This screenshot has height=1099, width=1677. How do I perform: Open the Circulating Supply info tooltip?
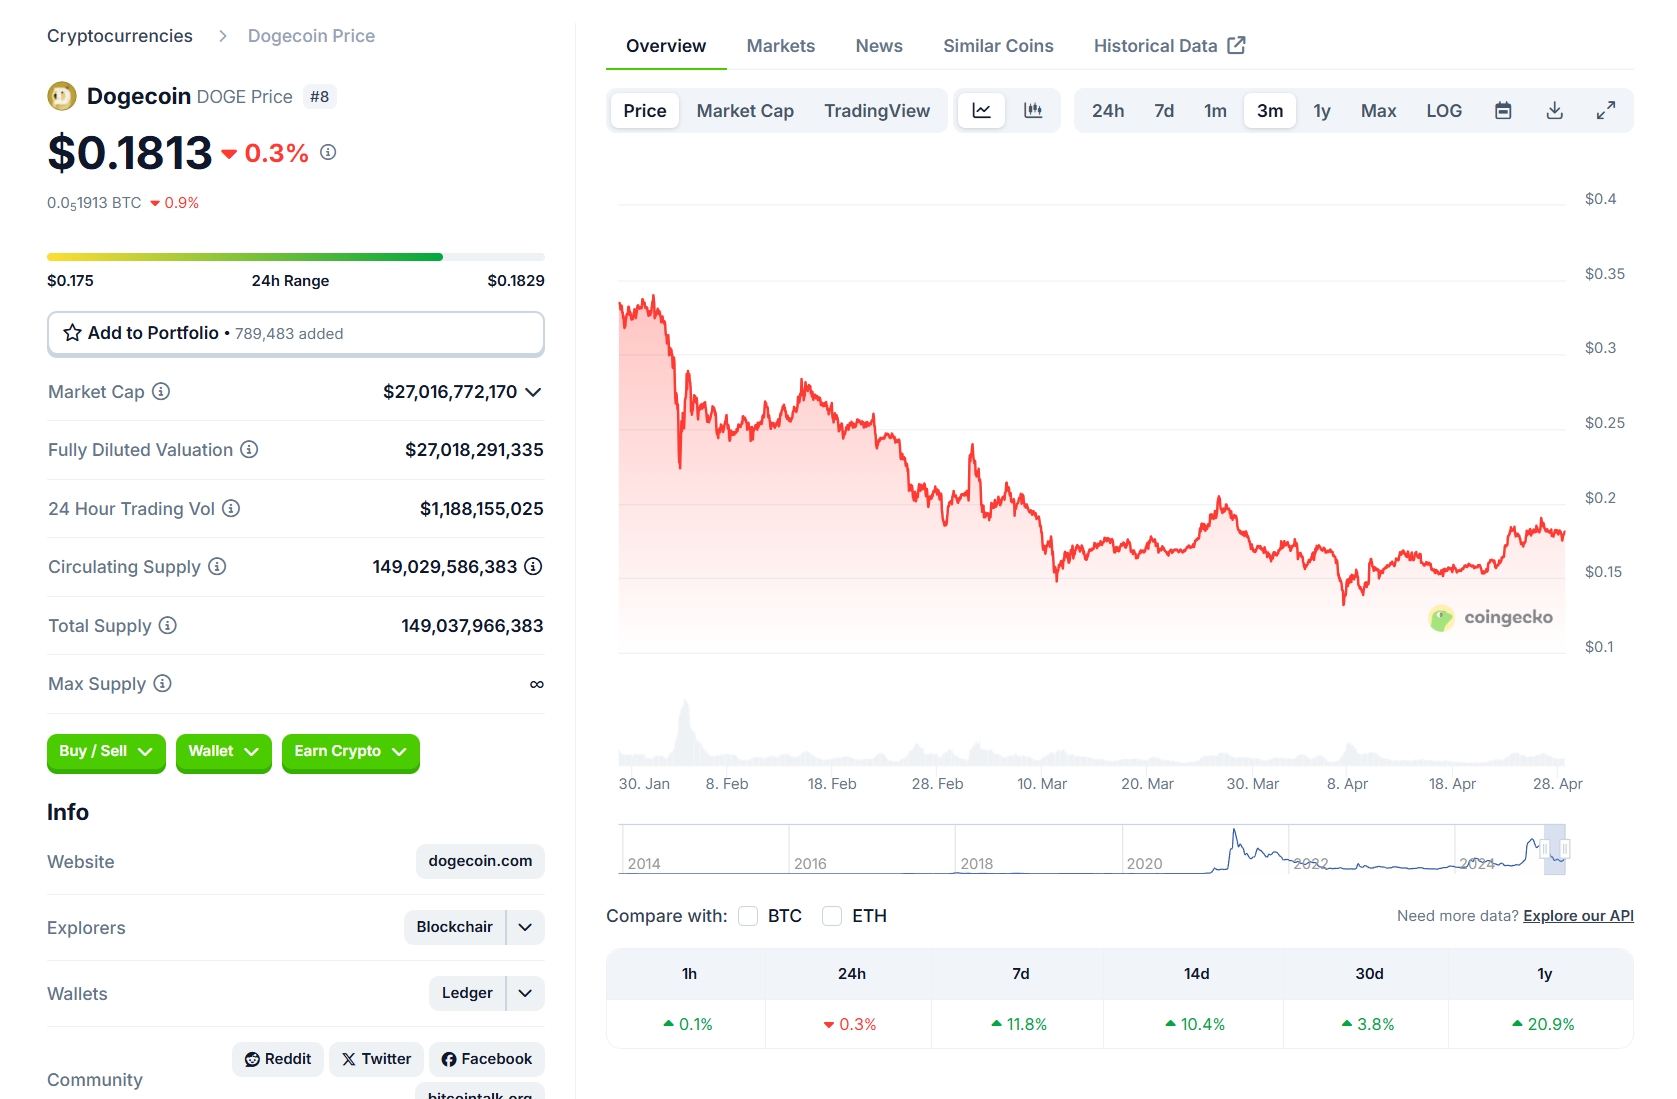[218, 567]
